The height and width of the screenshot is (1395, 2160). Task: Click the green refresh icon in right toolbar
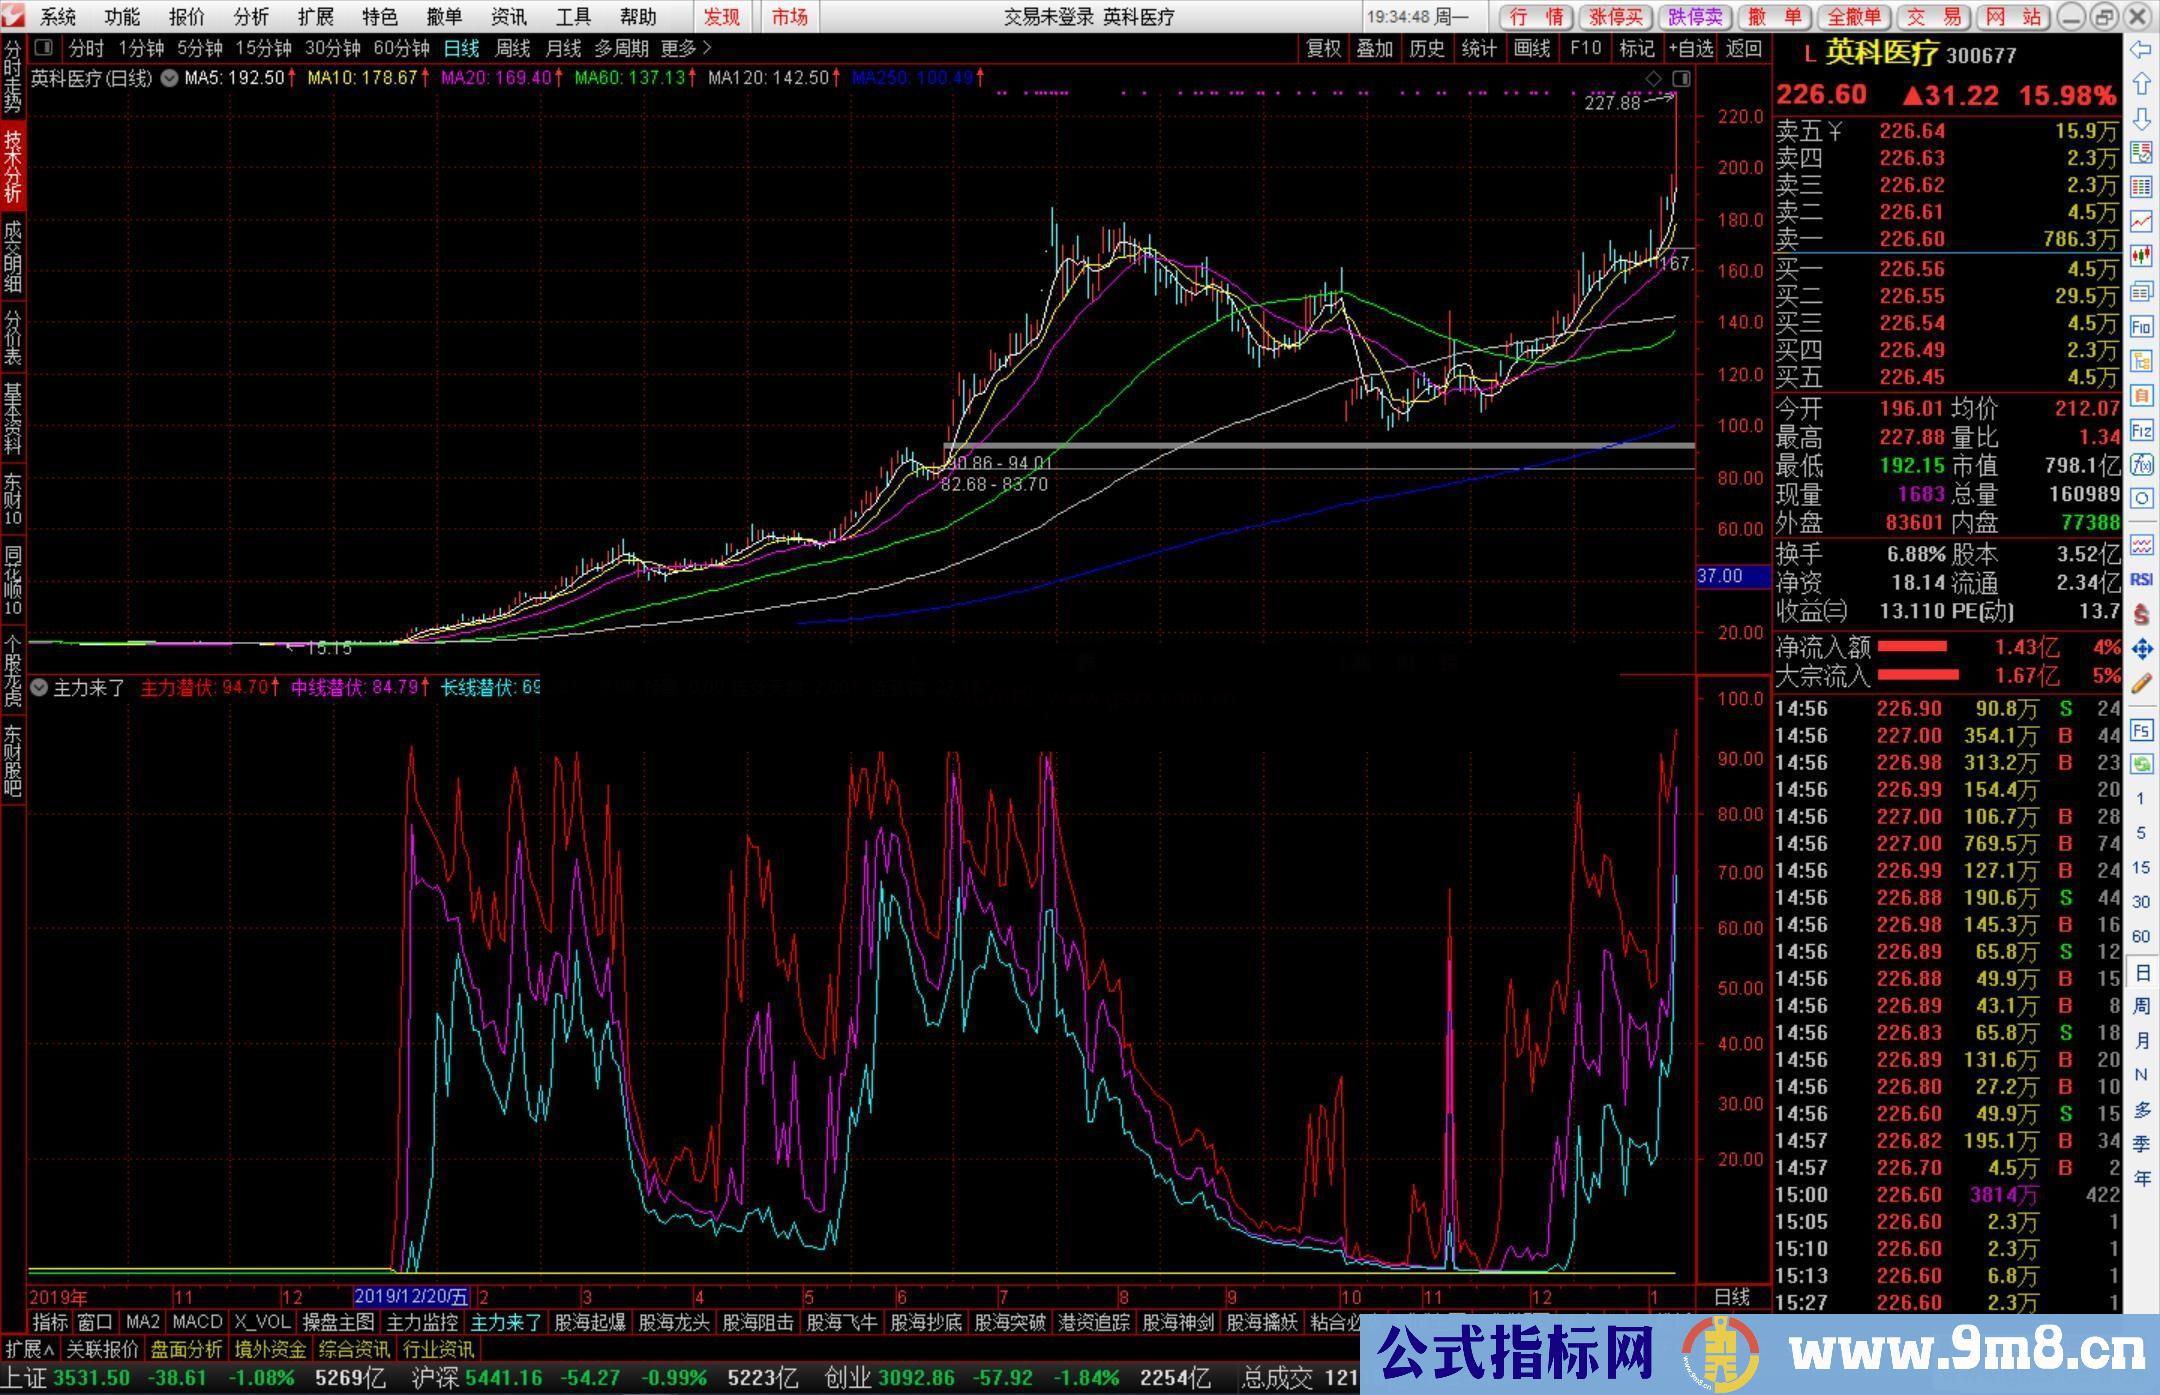click(2141, 764)
